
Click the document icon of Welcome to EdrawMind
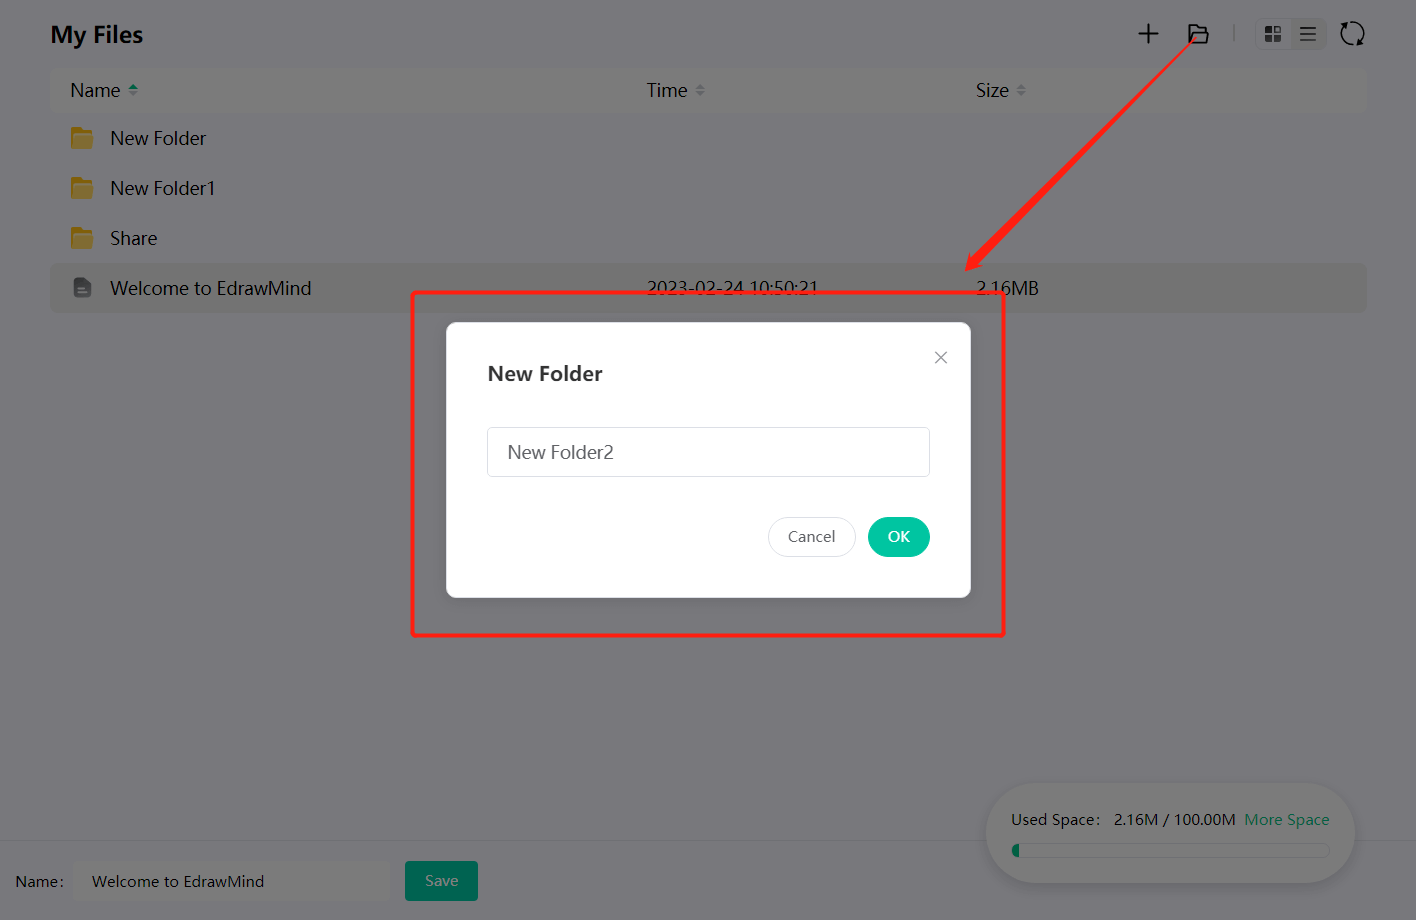point(83,288)
